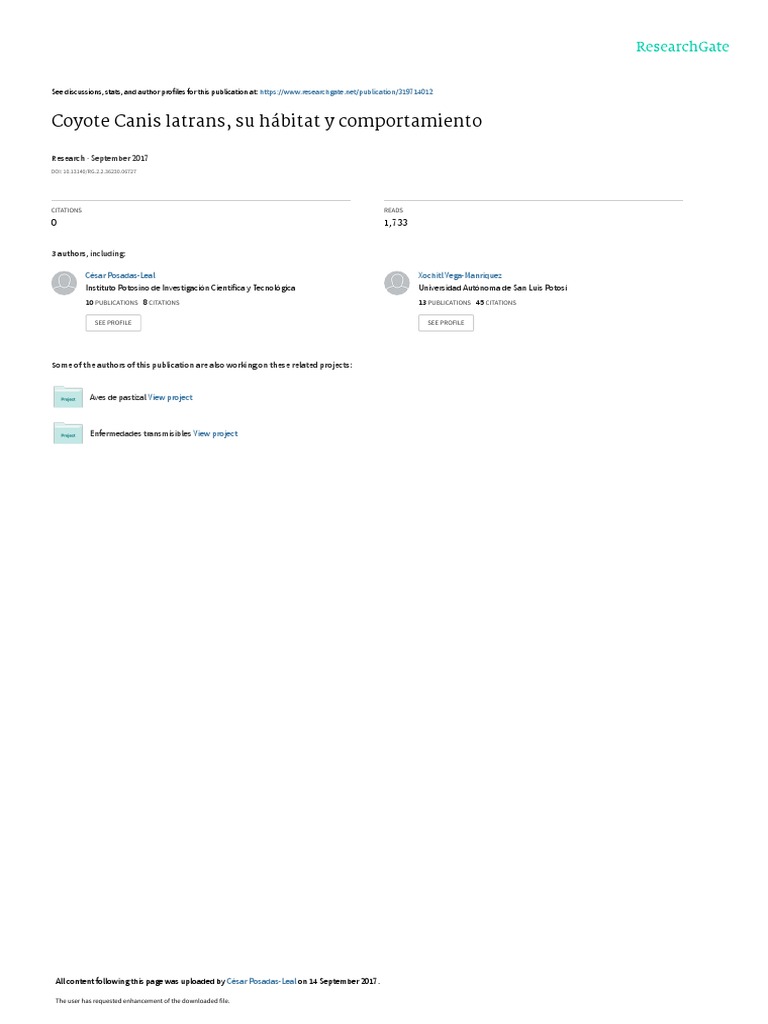
Task: Click the 1,733 reads count
Action: point(396,223)
